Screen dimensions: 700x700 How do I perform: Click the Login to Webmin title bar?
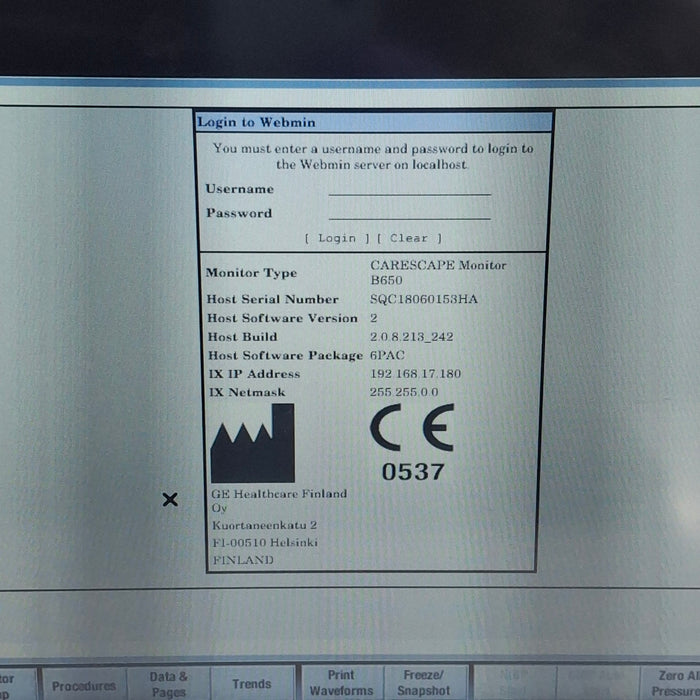pyautogui.click(x=374, y=122)
